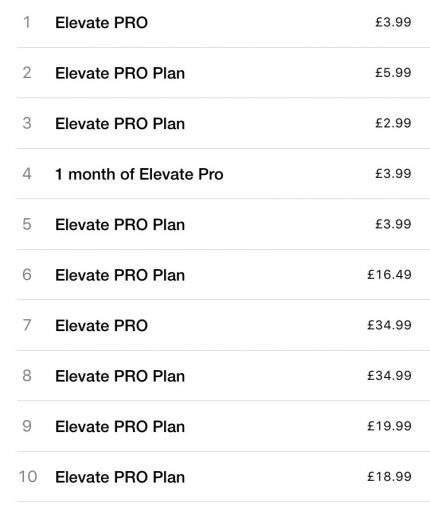
Task: Click rank number 4 beside the 1 month item
Action: tap(27, 174)
